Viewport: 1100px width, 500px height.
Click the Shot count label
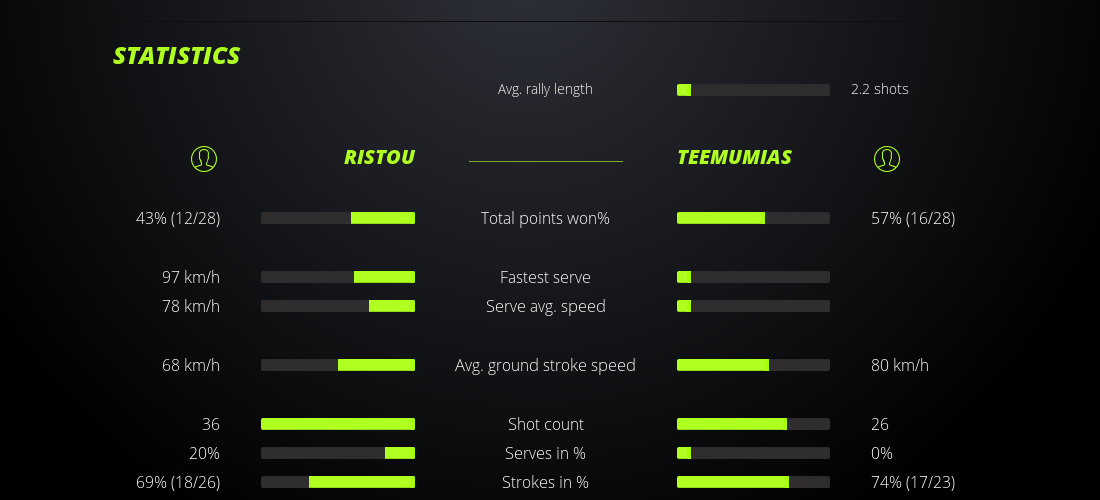point(545,424)
